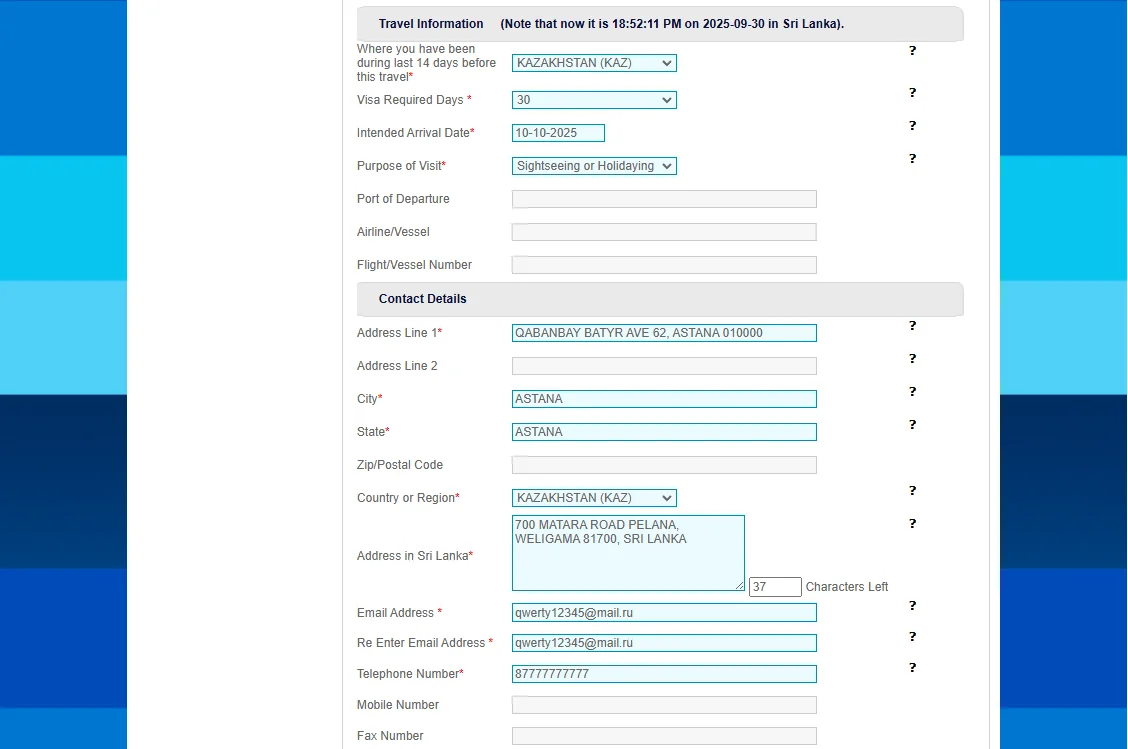Click the Port of Departure field
This screenshot has height=749, width=1128.
click(664, 199)
